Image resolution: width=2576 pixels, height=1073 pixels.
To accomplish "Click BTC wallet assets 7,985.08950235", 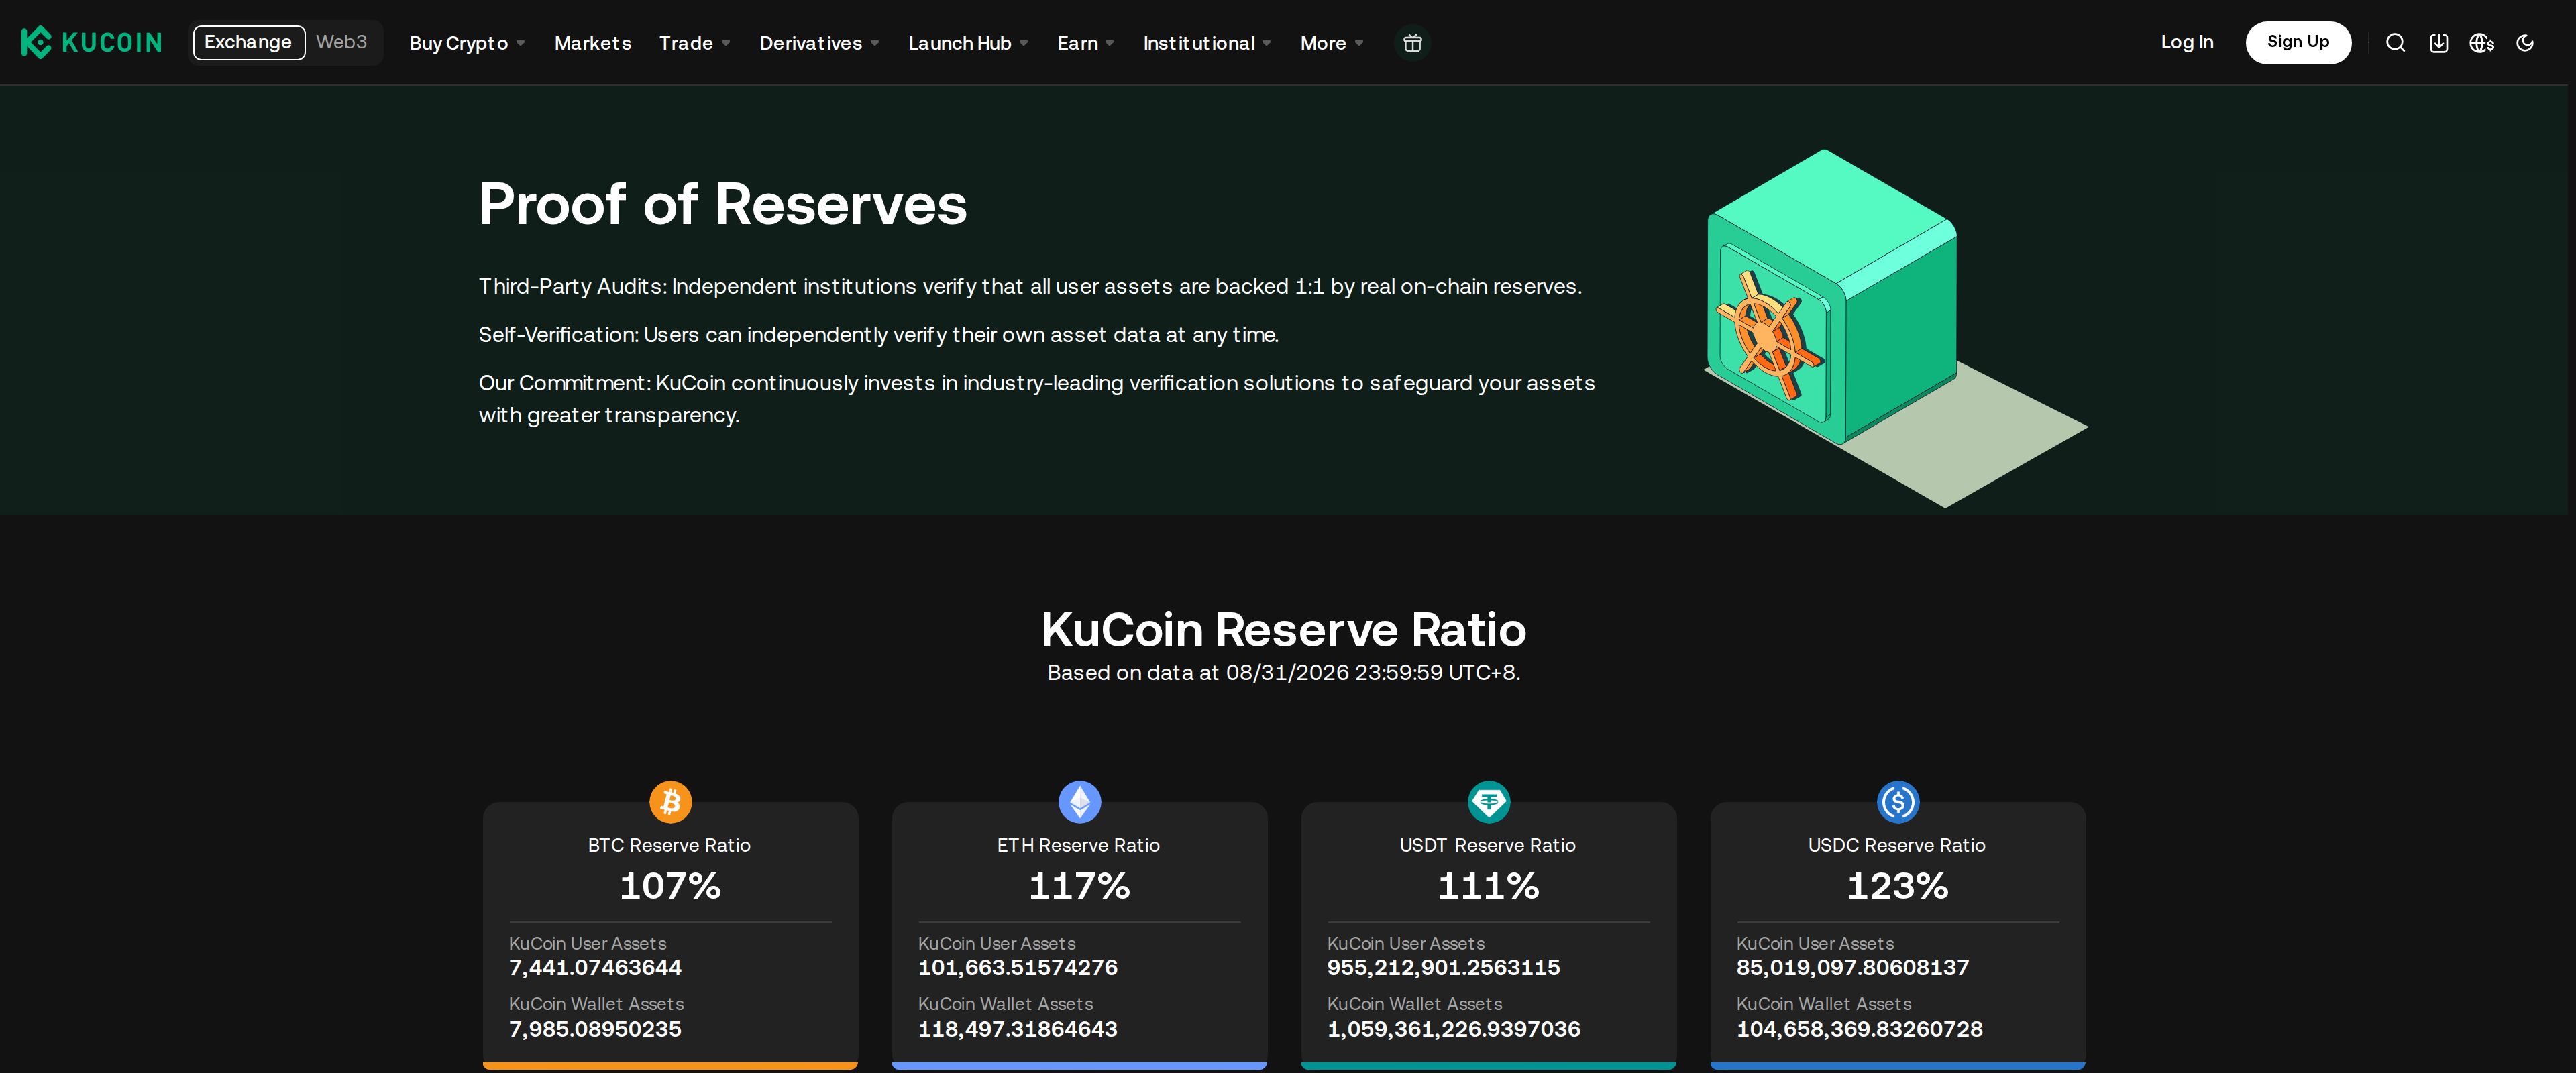I will [595, 1029].
